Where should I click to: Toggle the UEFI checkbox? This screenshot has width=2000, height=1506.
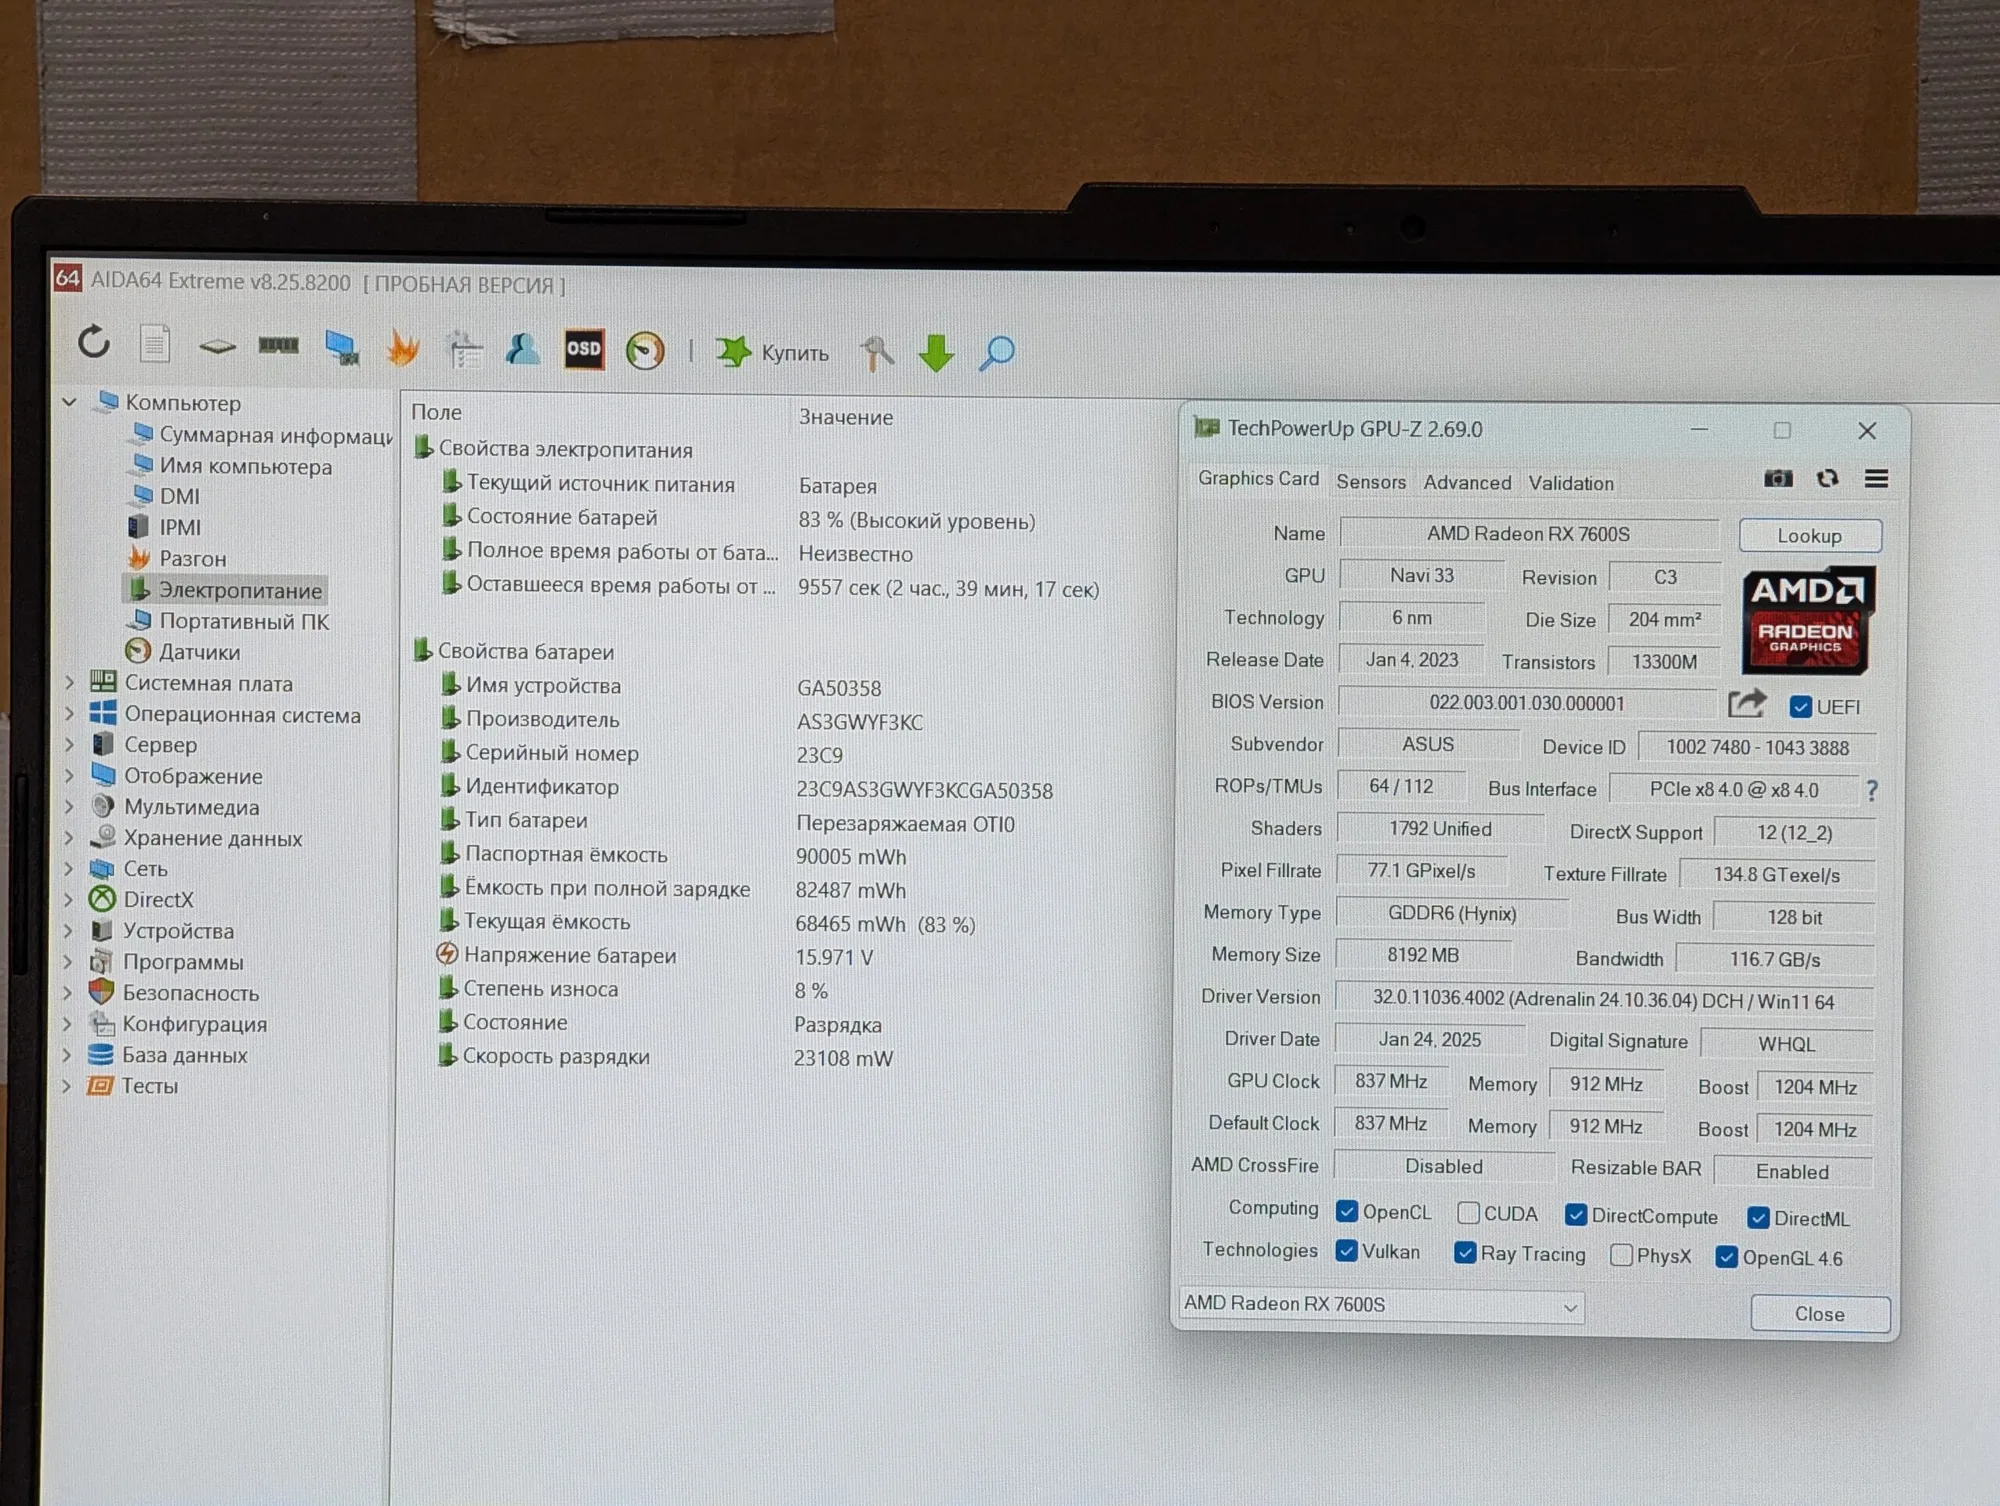pyautogui.click(x=1800, y=707)
